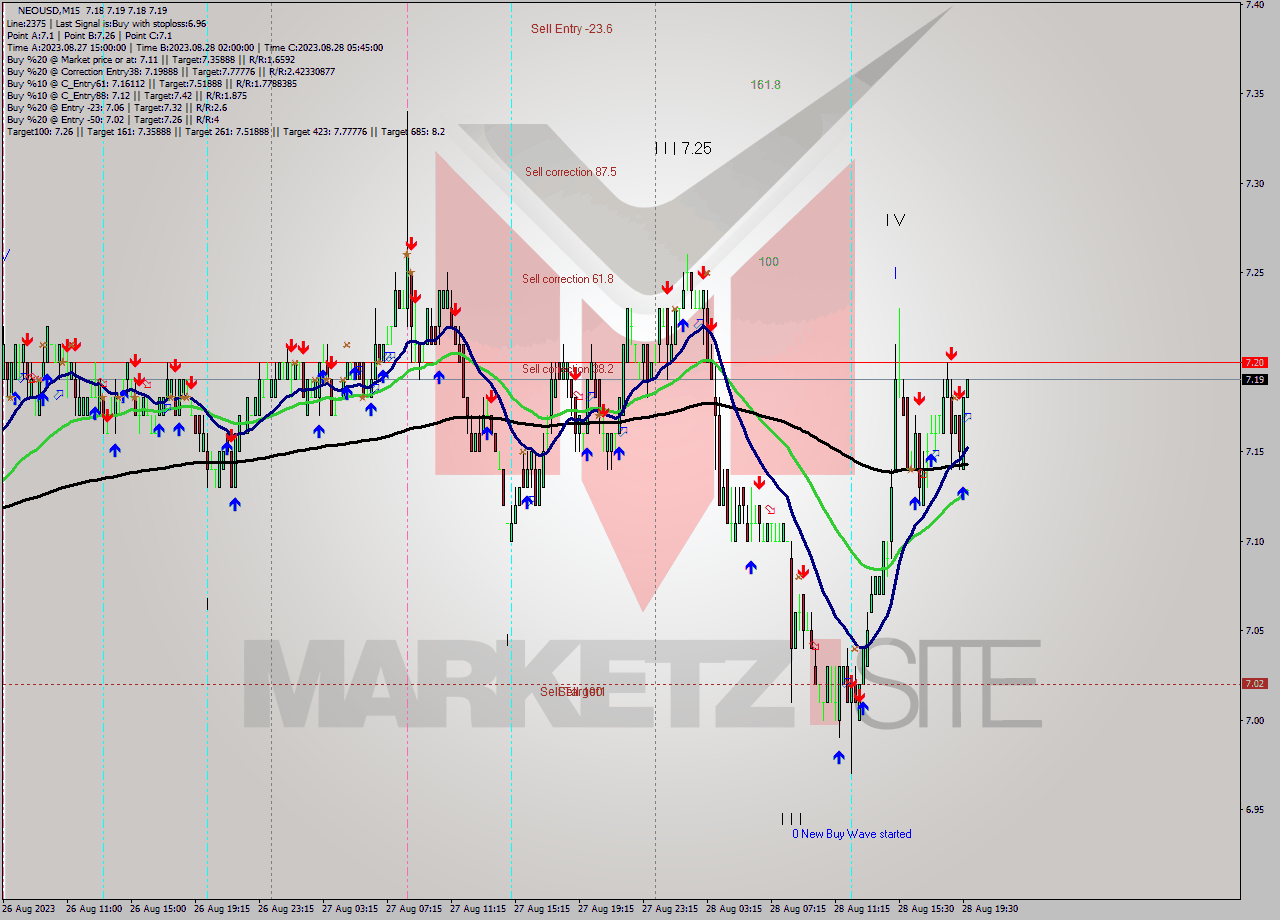Click the 7.40 price axis value

1254,5
